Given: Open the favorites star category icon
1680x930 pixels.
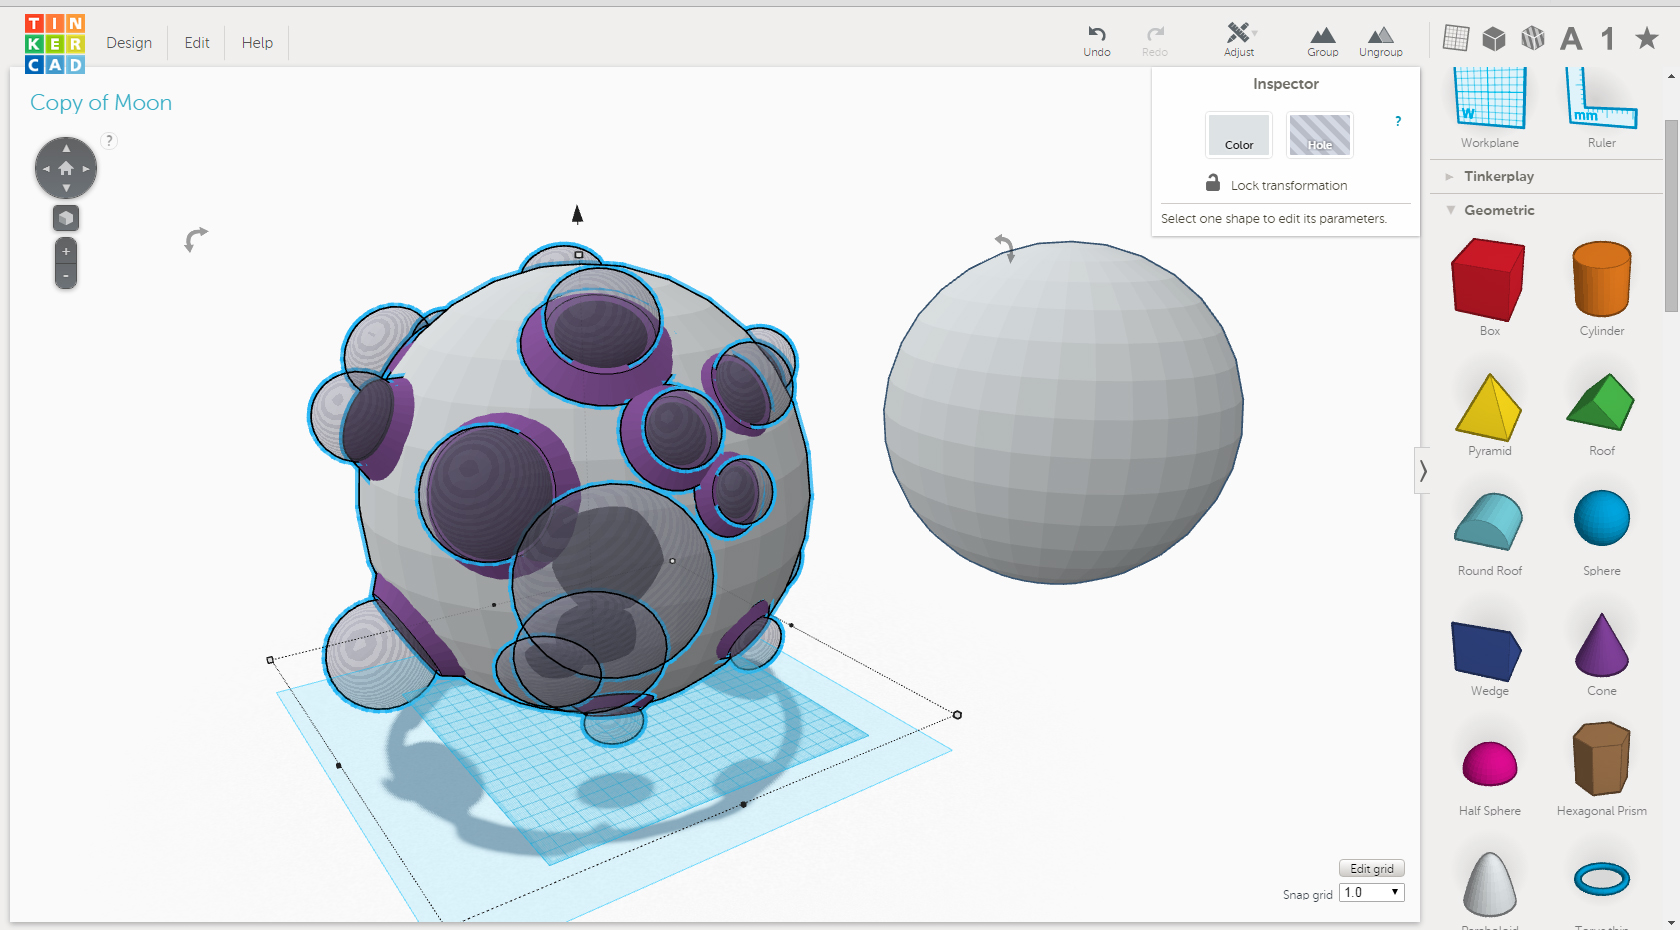Looking at the screenshot, I should click(1646, 38).
